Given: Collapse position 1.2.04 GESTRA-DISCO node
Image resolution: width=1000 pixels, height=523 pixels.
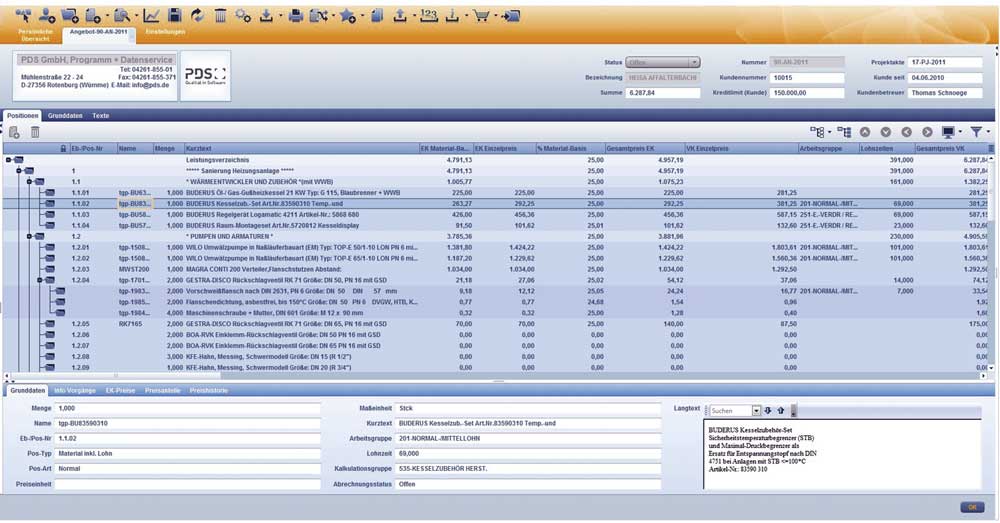Looking at the screenshot, I should pos(40,280).
